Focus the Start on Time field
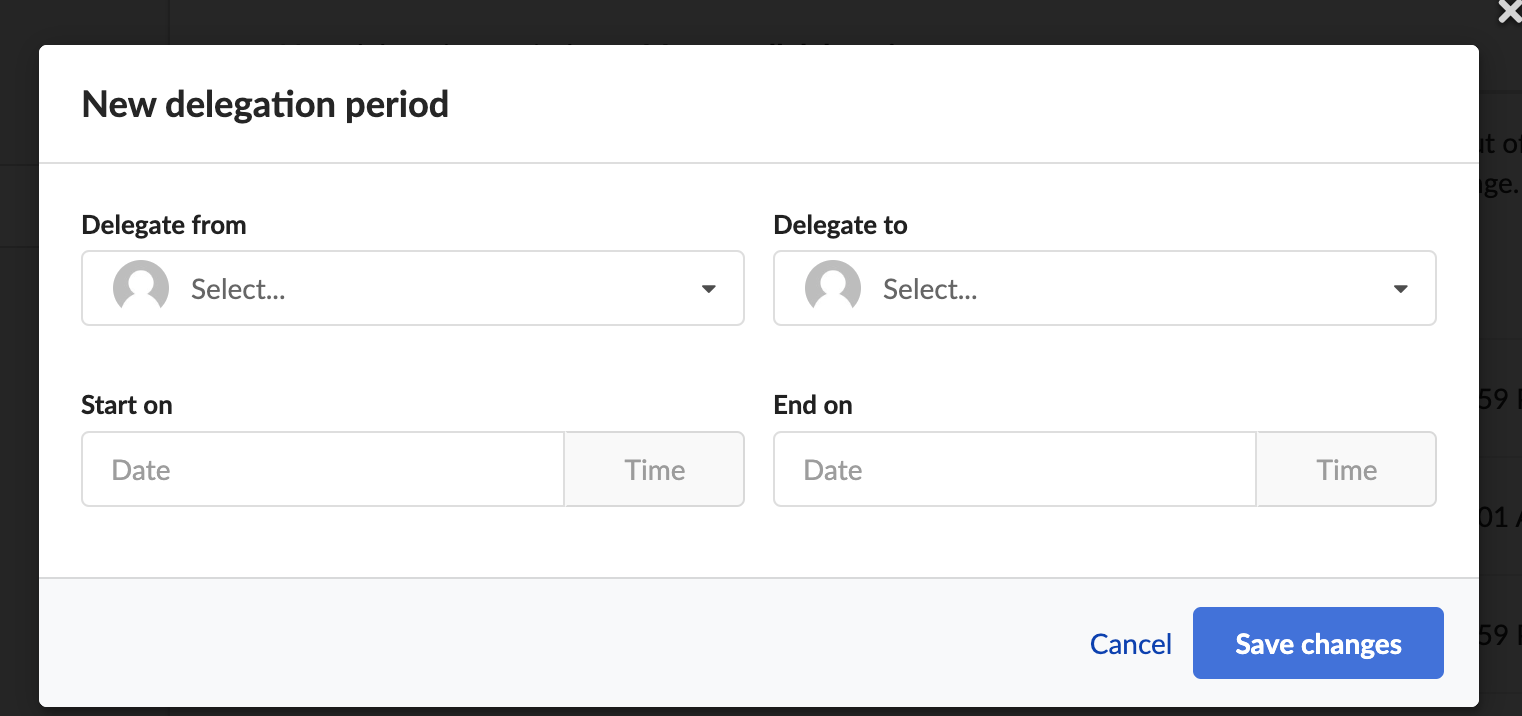 (x=654, y=470)
